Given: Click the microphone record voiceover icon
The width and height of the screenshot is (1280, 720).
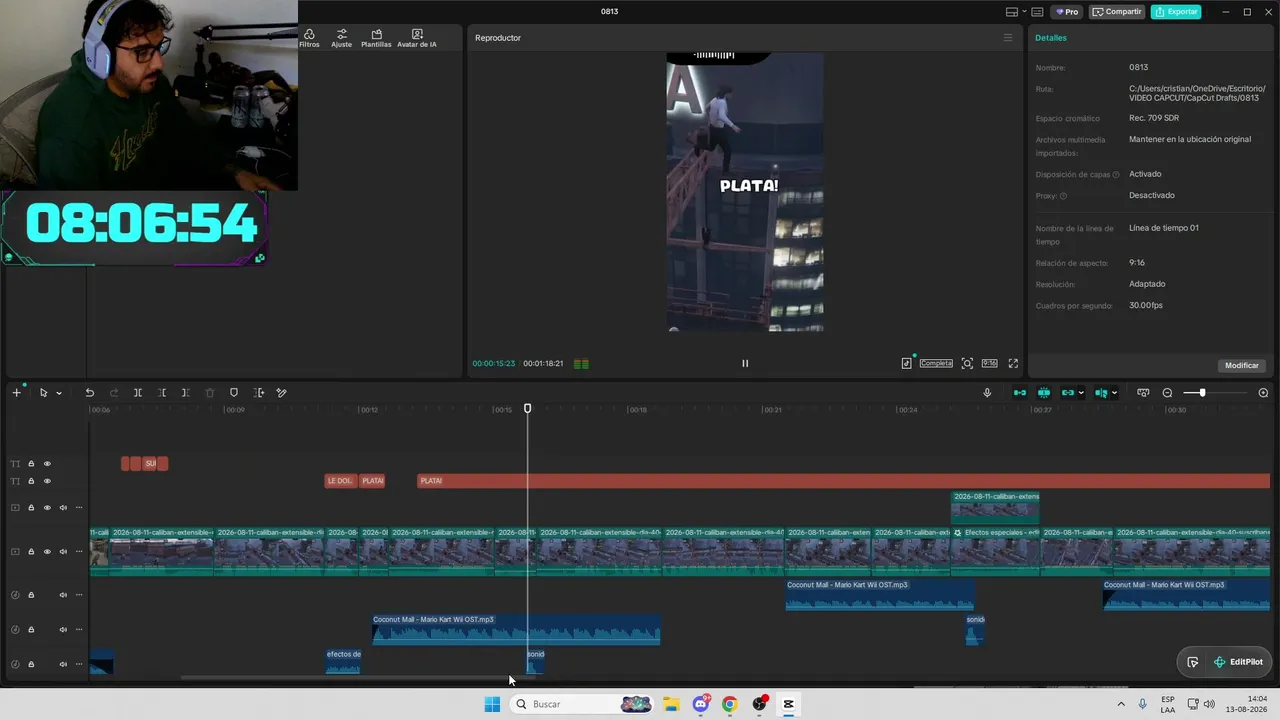Looking at the screenshot, I should 987,393.
